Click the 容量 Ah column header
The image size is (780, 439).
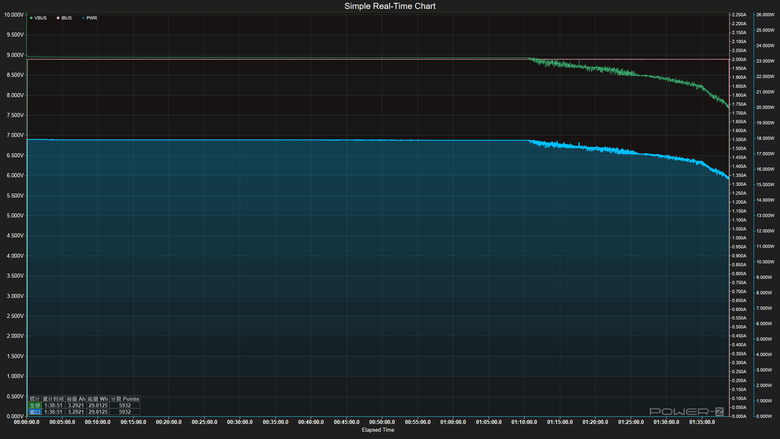[x=76, y=399]
